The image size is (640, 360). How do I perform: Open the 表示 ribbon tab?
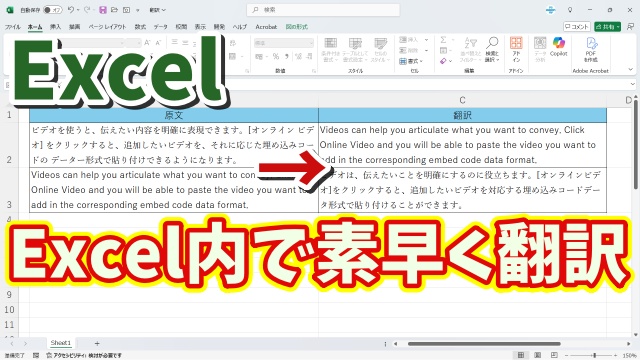click(x=200, y=27)
